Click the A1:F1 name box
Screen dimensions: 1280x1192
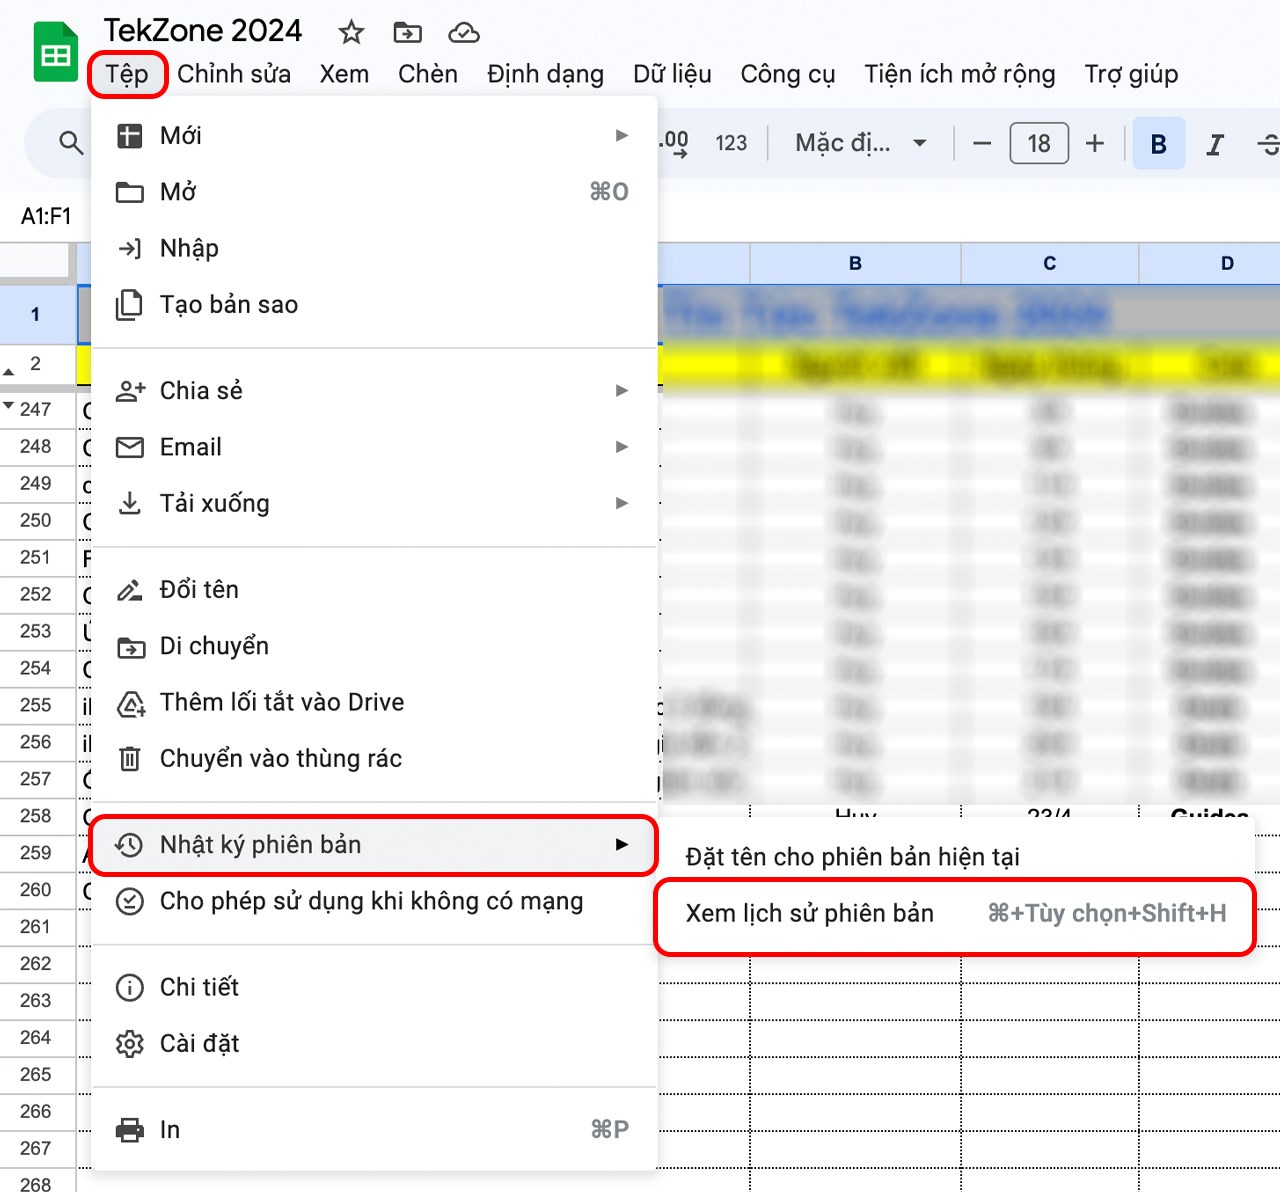point(46,217)
